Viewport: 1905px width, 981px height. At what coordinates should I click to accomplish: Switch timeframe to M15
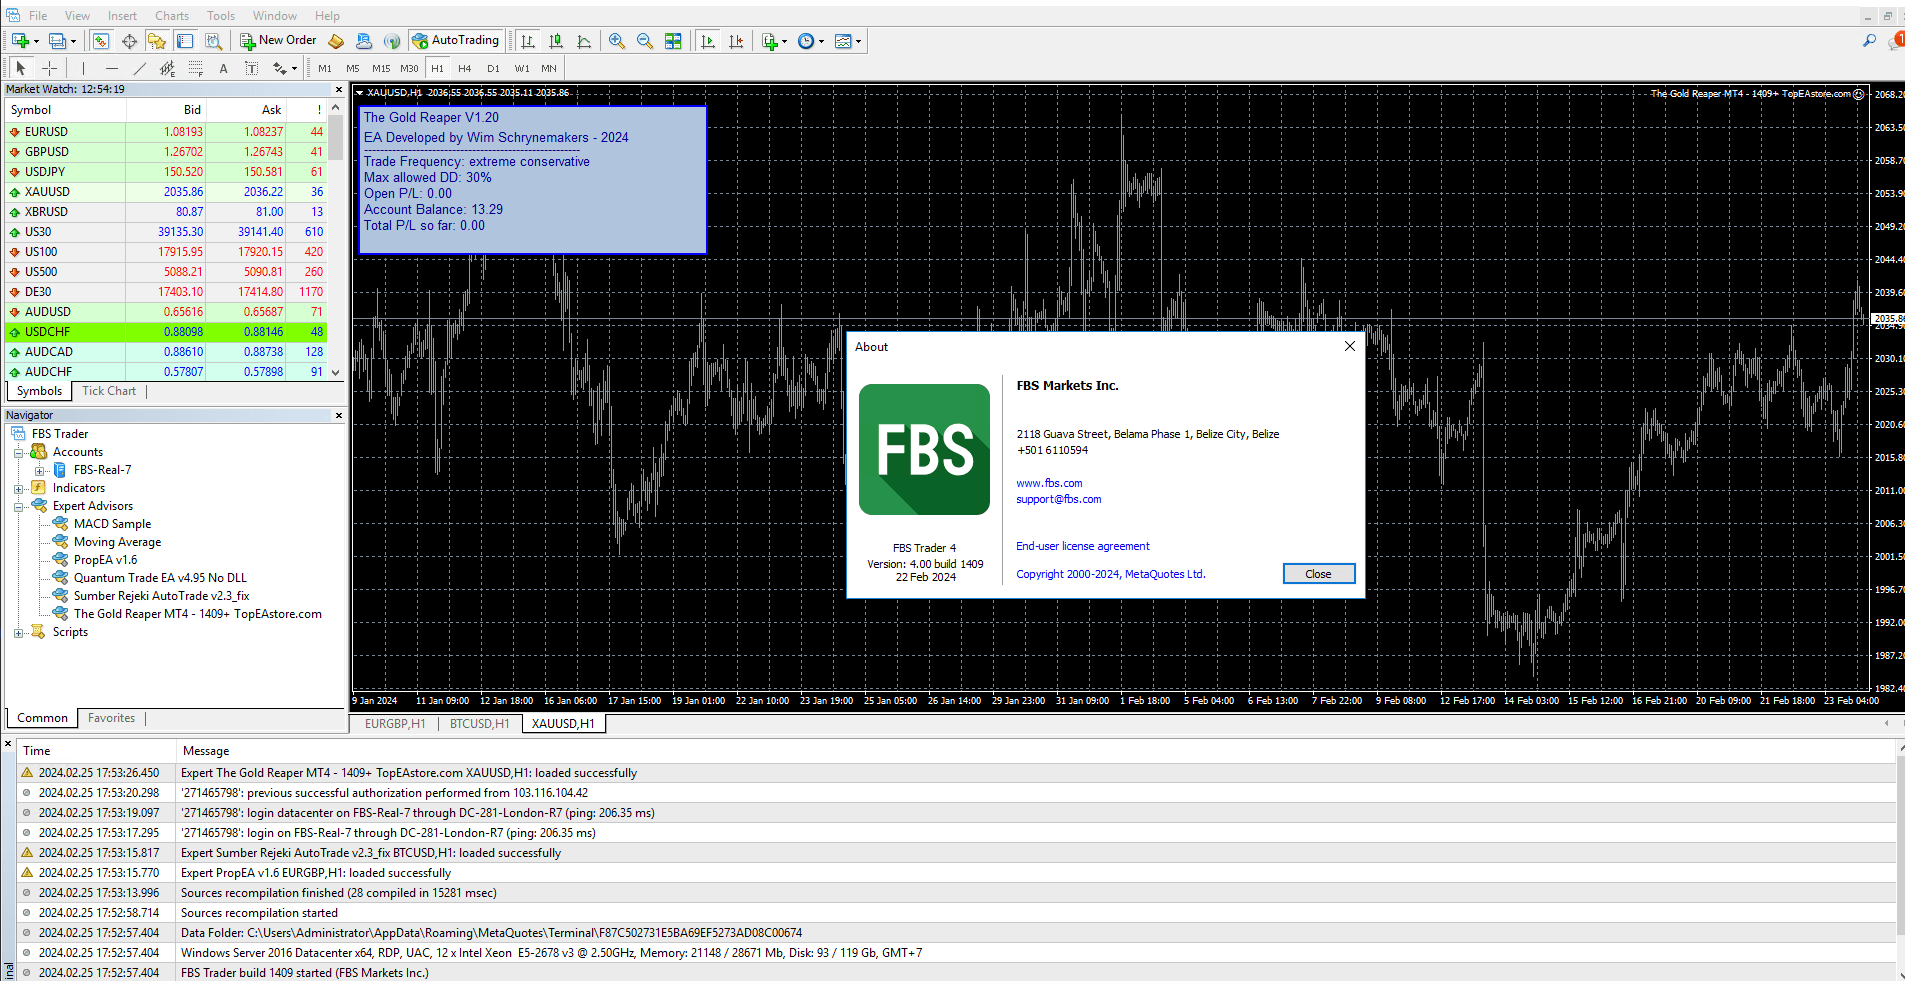381,68
